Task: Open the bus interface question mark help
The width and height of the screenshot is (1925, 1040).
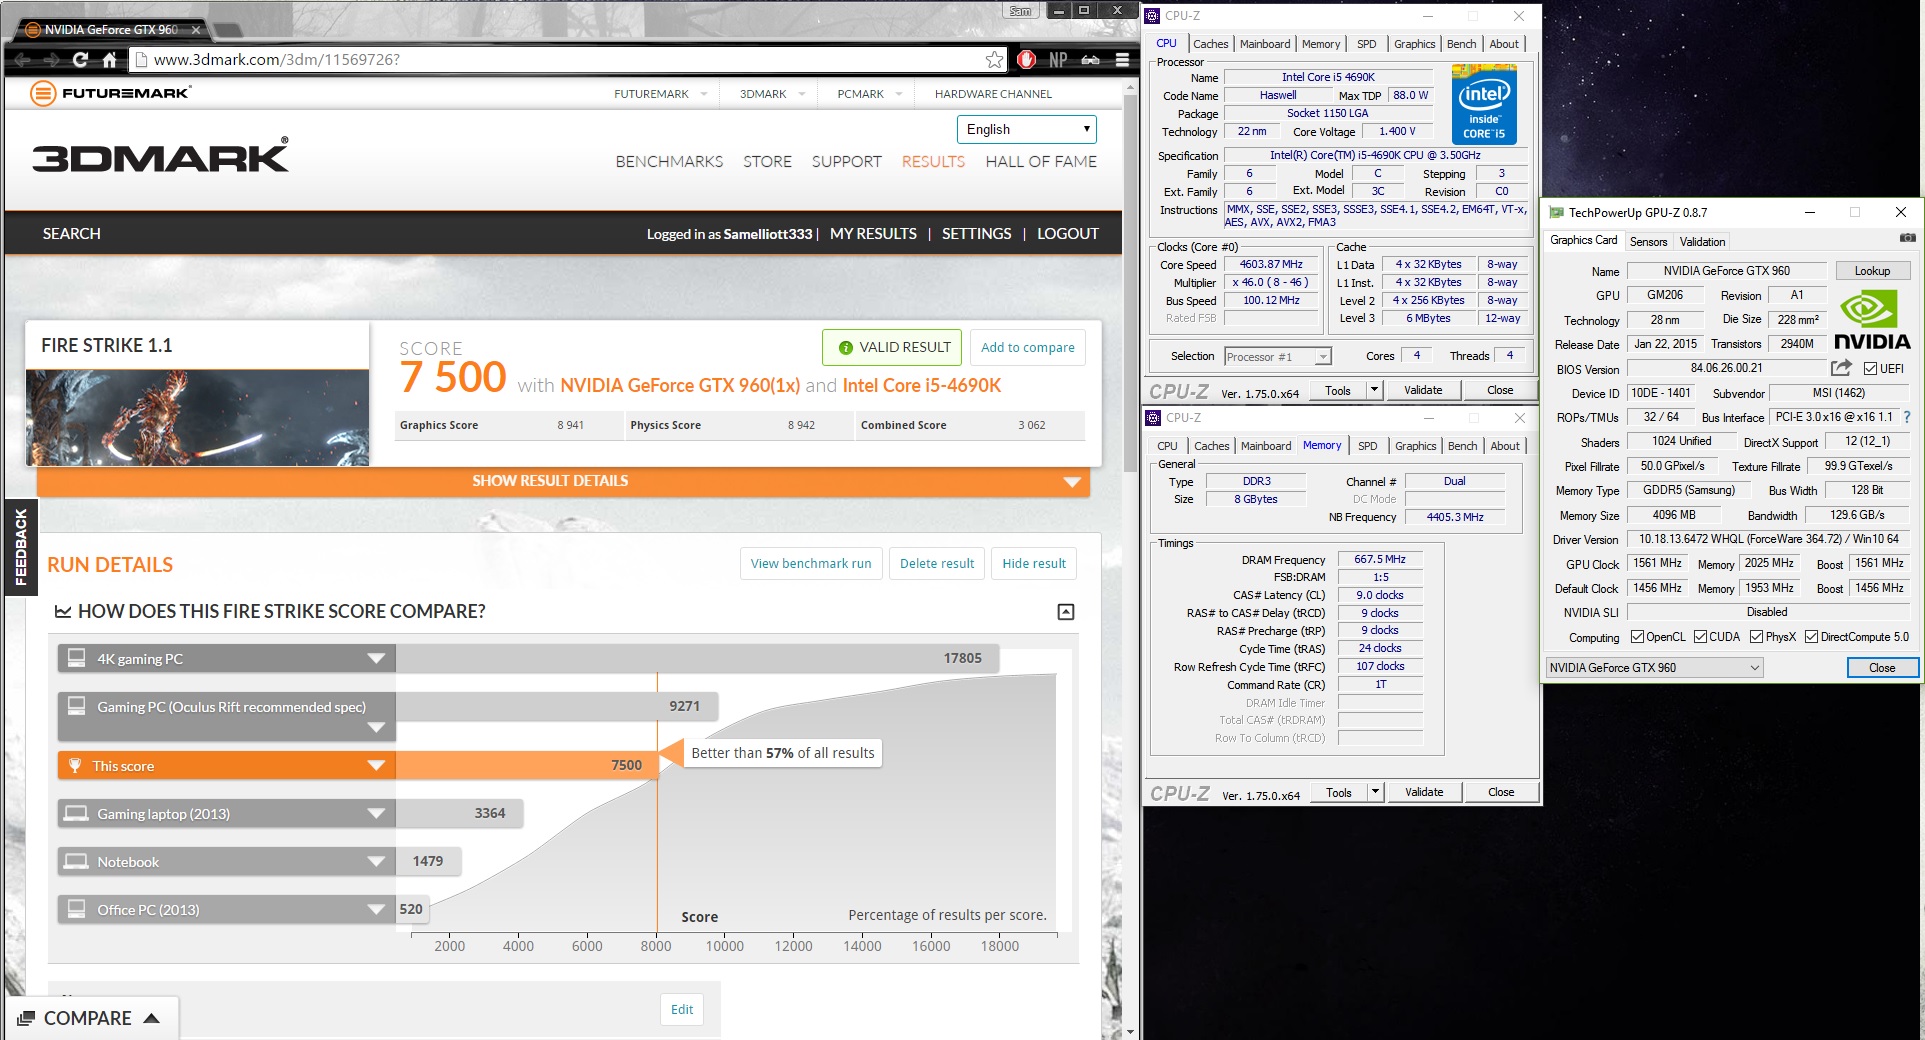Action: (x=1907, y=417)
